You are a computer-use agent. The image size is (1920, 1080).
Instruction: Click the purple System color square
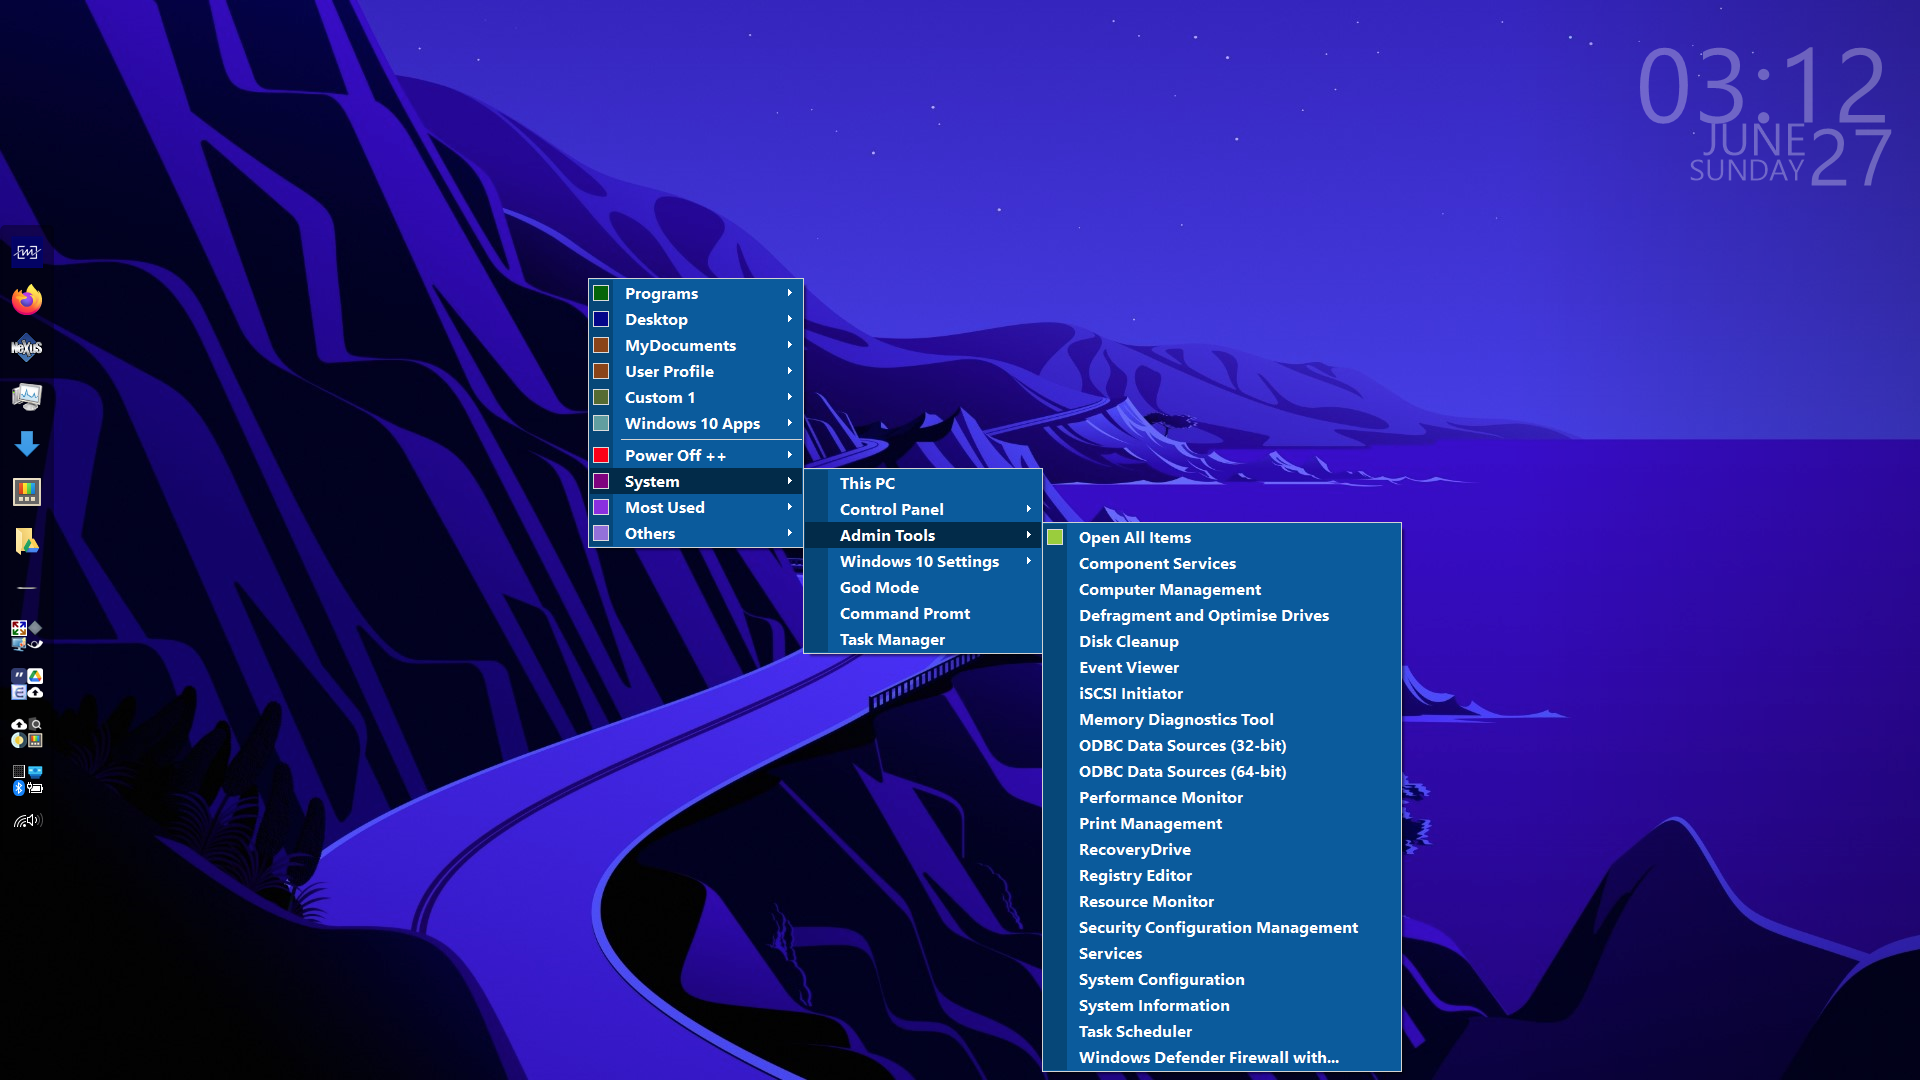pyautogui.click(x=601, y=481)
